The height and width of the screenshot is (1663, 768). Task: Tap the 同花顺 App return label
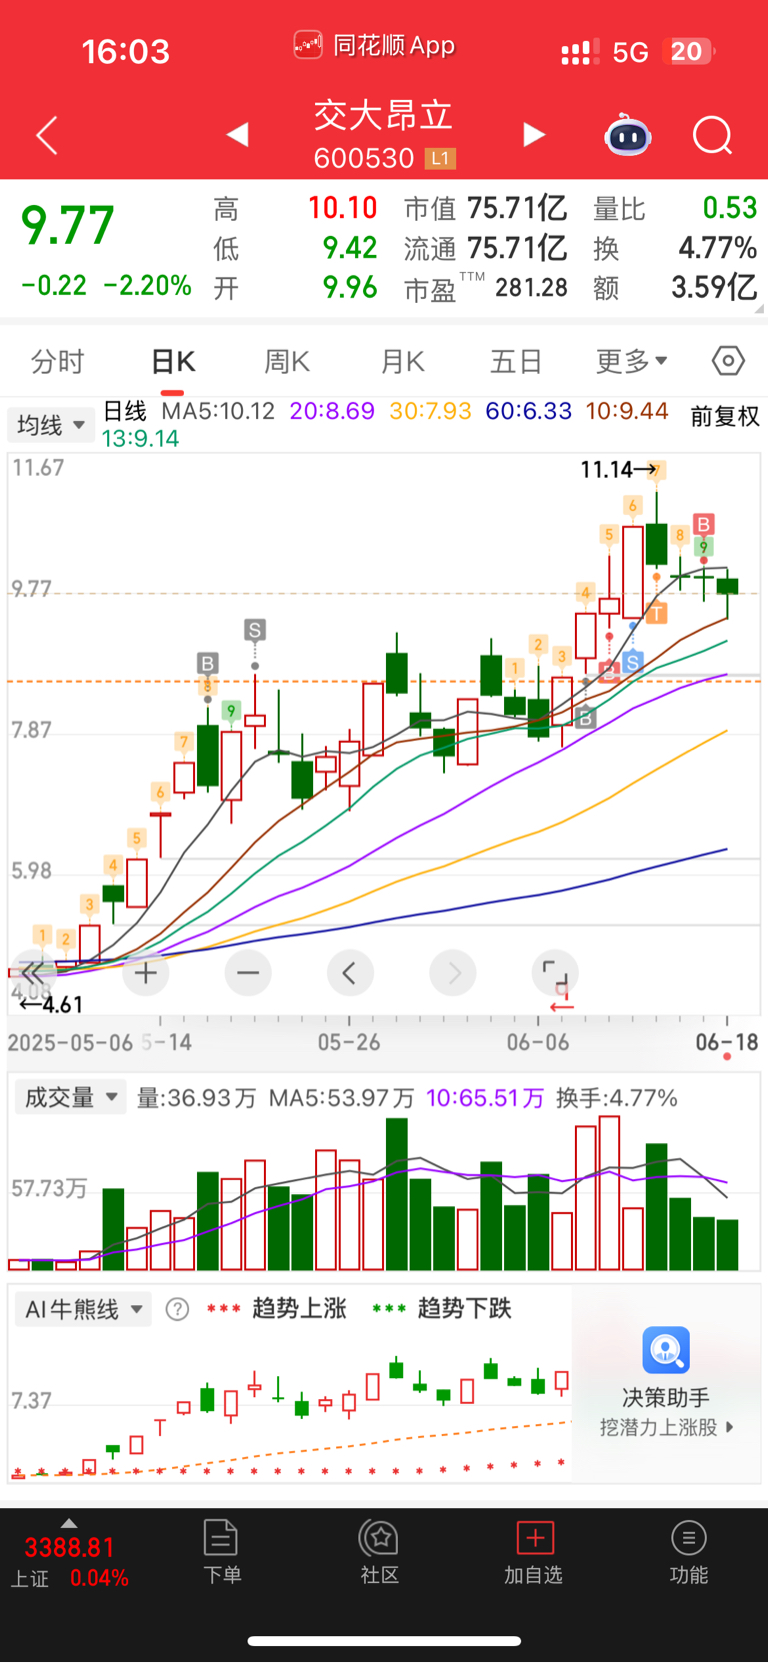tap(375, 45)
